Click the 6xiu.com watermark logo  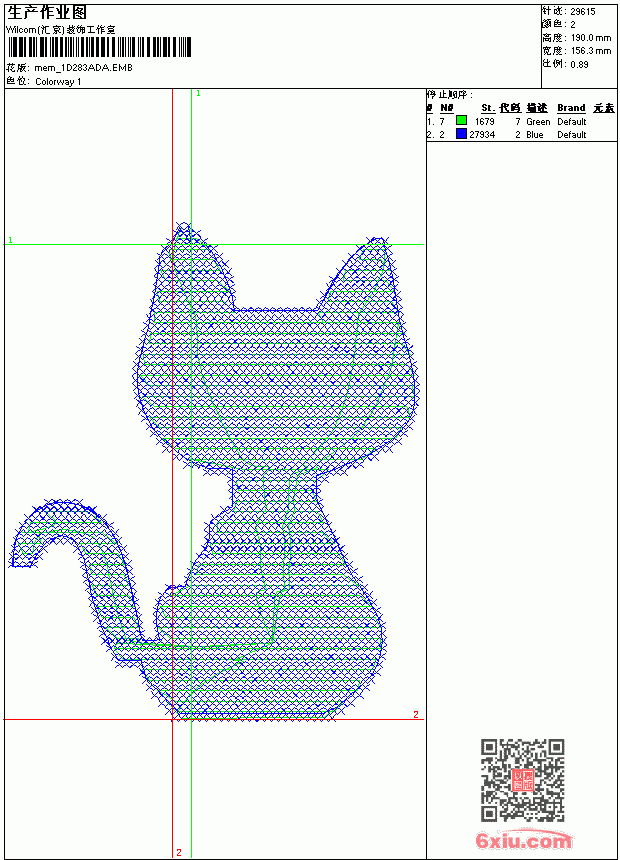(523, 840)
